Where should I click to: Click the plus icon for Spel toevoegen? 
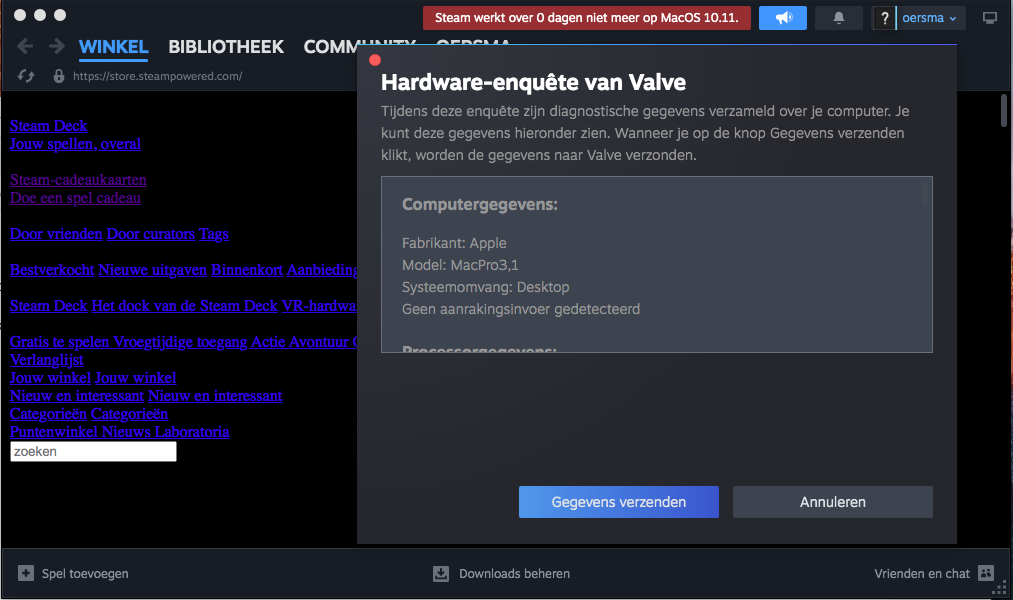(x=26, y=573)
